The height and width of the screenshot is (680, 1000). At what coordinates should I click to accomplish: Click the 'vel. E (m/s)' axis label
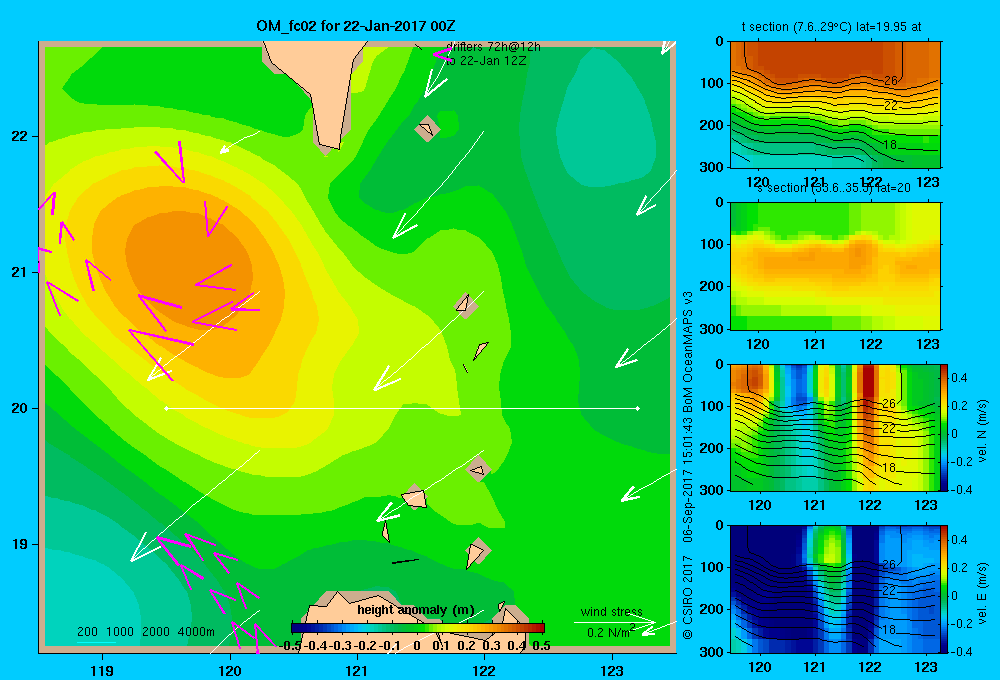983,593
